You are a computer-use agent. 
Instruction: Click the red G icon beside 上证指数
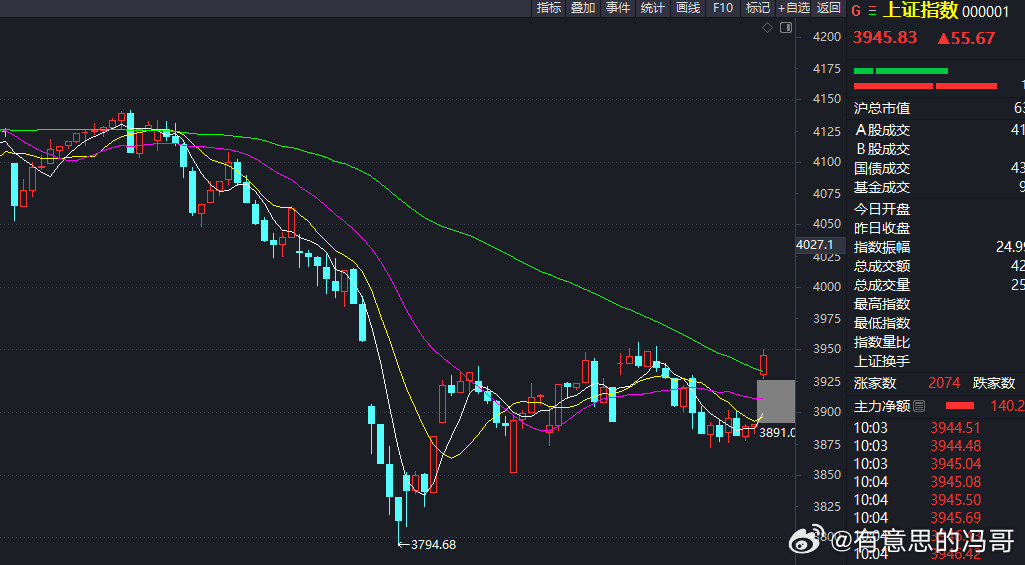coord(855,10)
